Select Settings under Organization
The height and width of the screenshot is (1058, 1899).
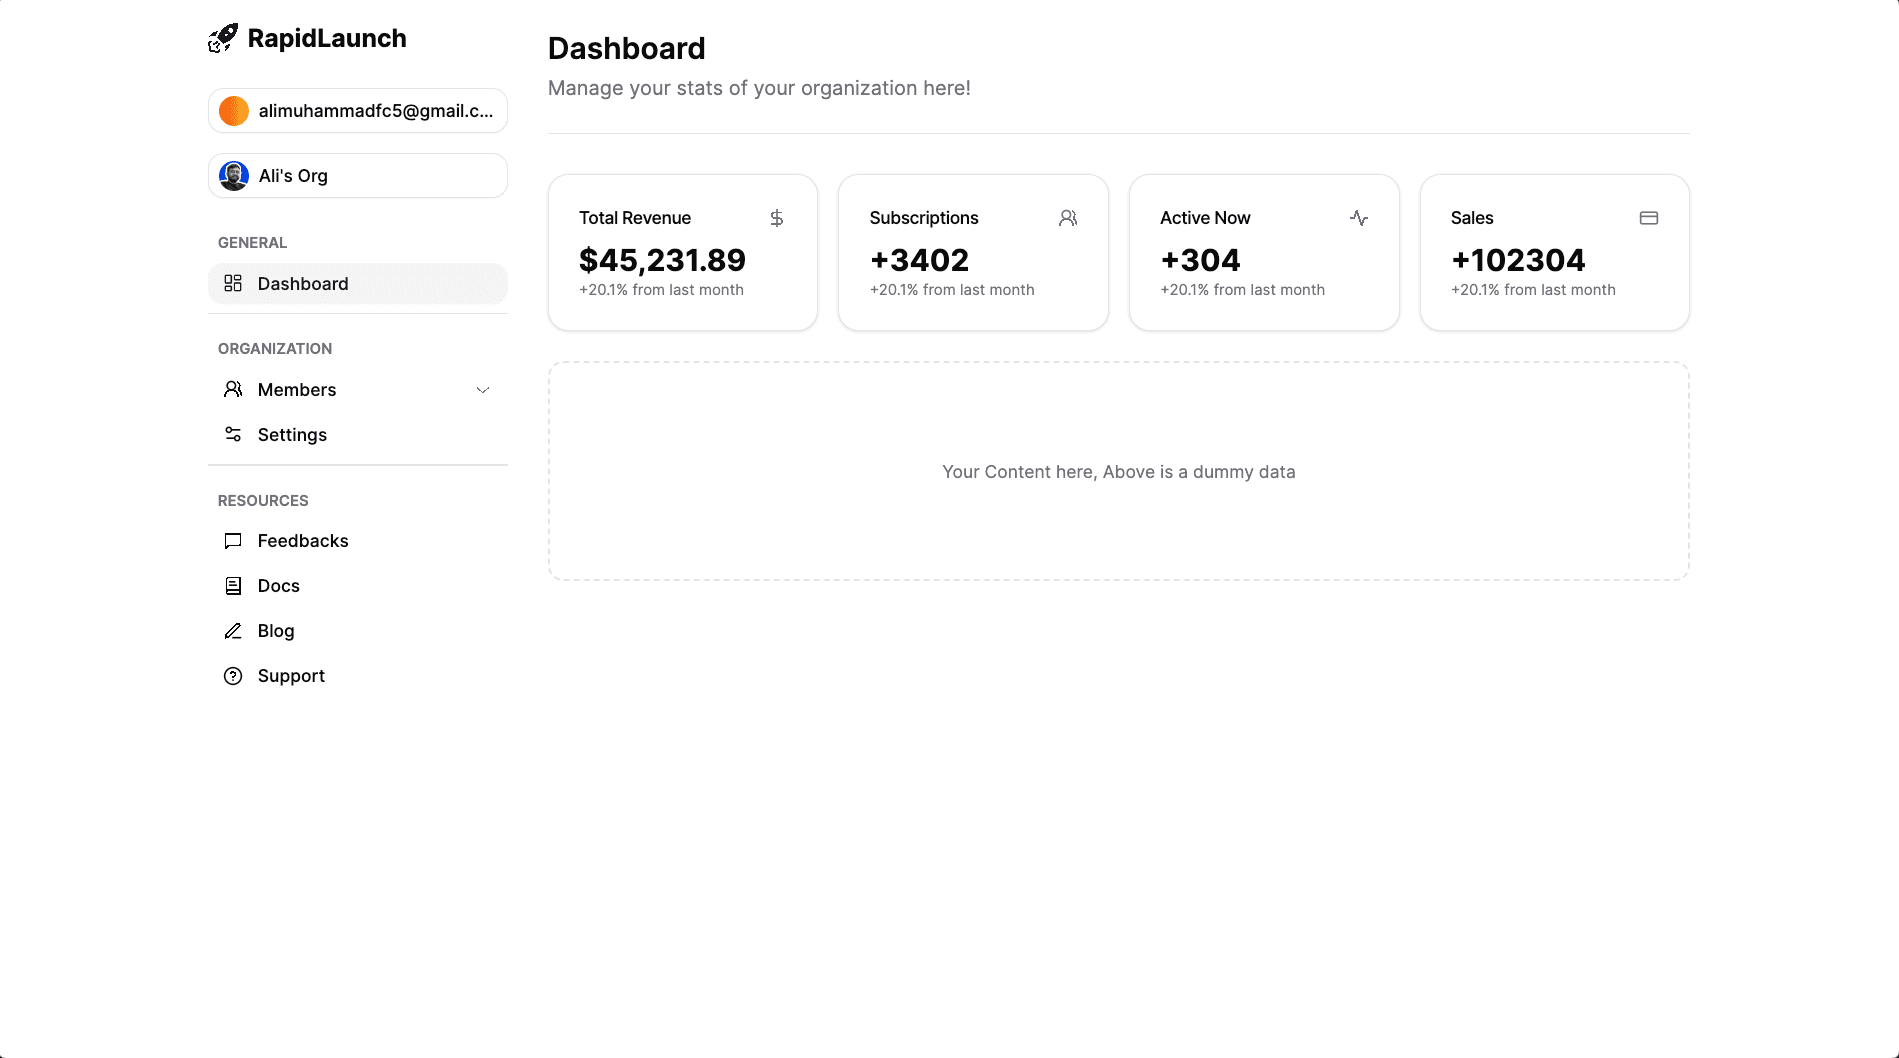click(x=291, y=434)
